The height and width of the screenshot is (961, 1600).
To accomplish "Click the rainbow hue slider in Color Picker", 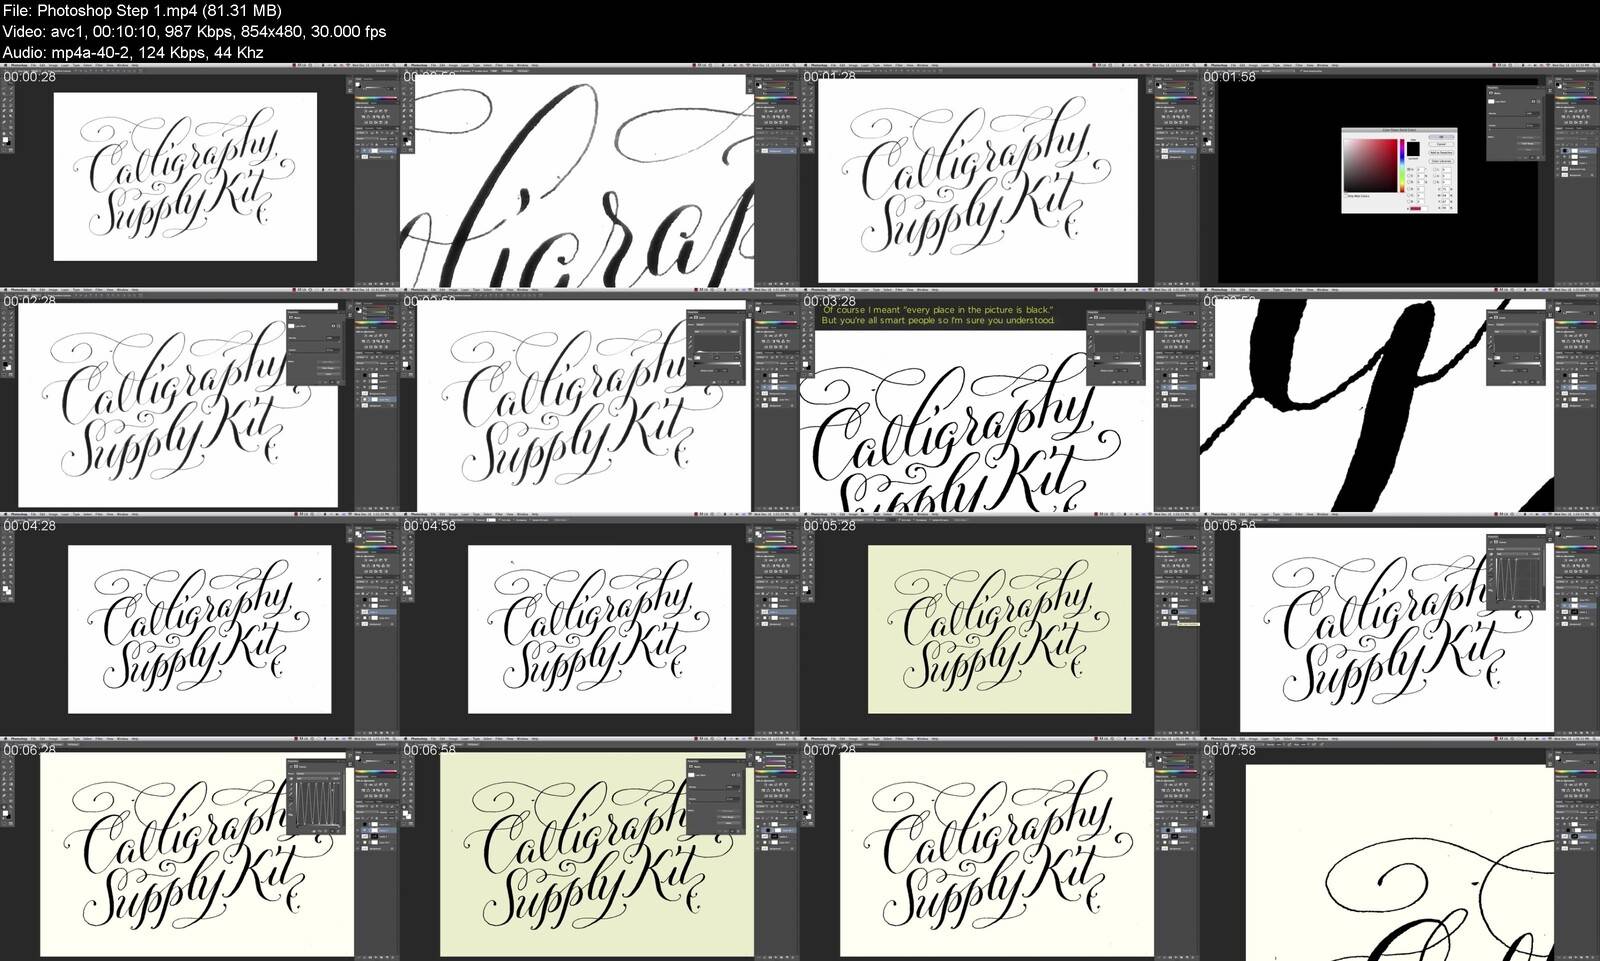I will point(1402,166).
